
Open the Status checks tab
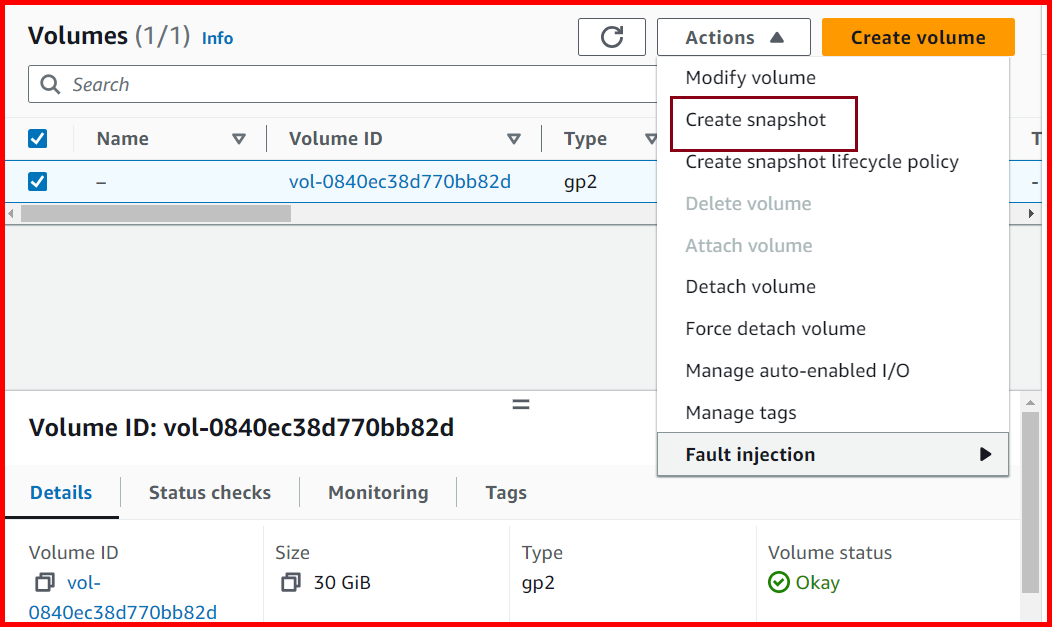point(209,492)
